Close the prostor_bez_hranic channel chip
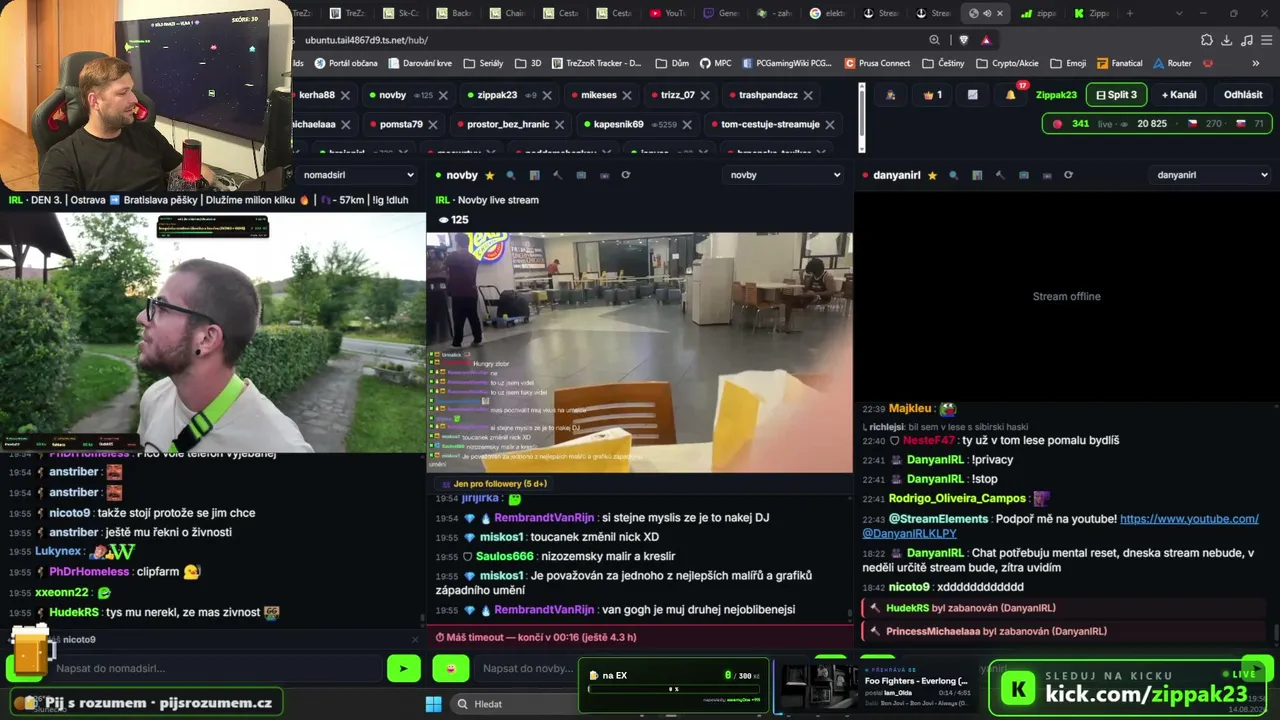The image size is (1280, 720). coord(560,124)
